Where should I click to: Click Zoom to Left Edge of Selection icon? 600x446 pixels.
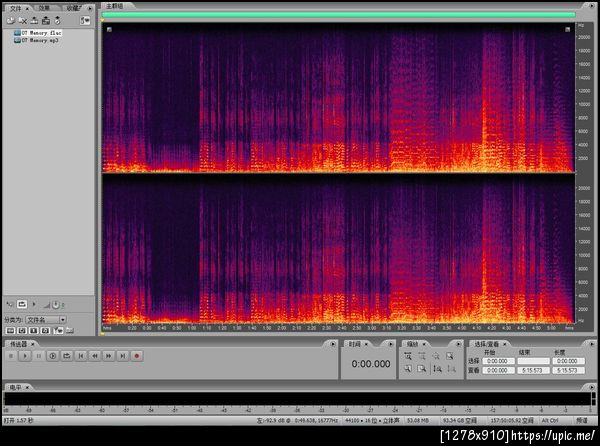(408, 369)
